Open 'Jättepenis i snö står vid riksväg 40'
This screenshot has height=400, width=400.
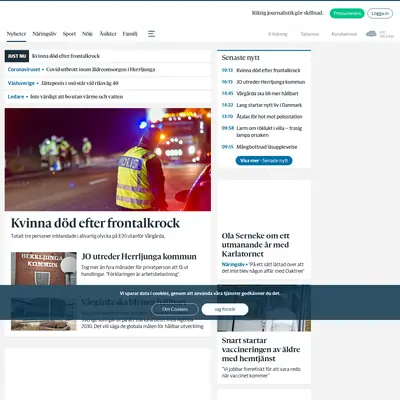(80, 83)
